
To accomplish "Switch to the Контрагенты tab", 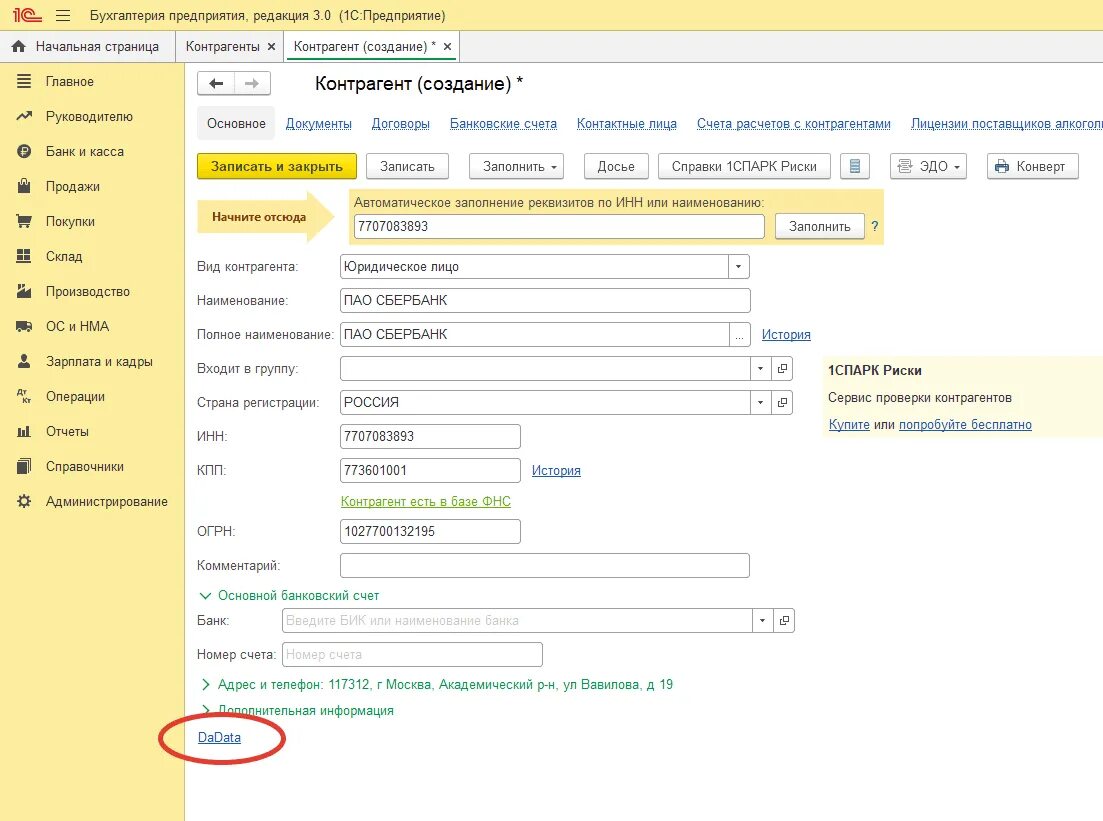I will (222, 47).
